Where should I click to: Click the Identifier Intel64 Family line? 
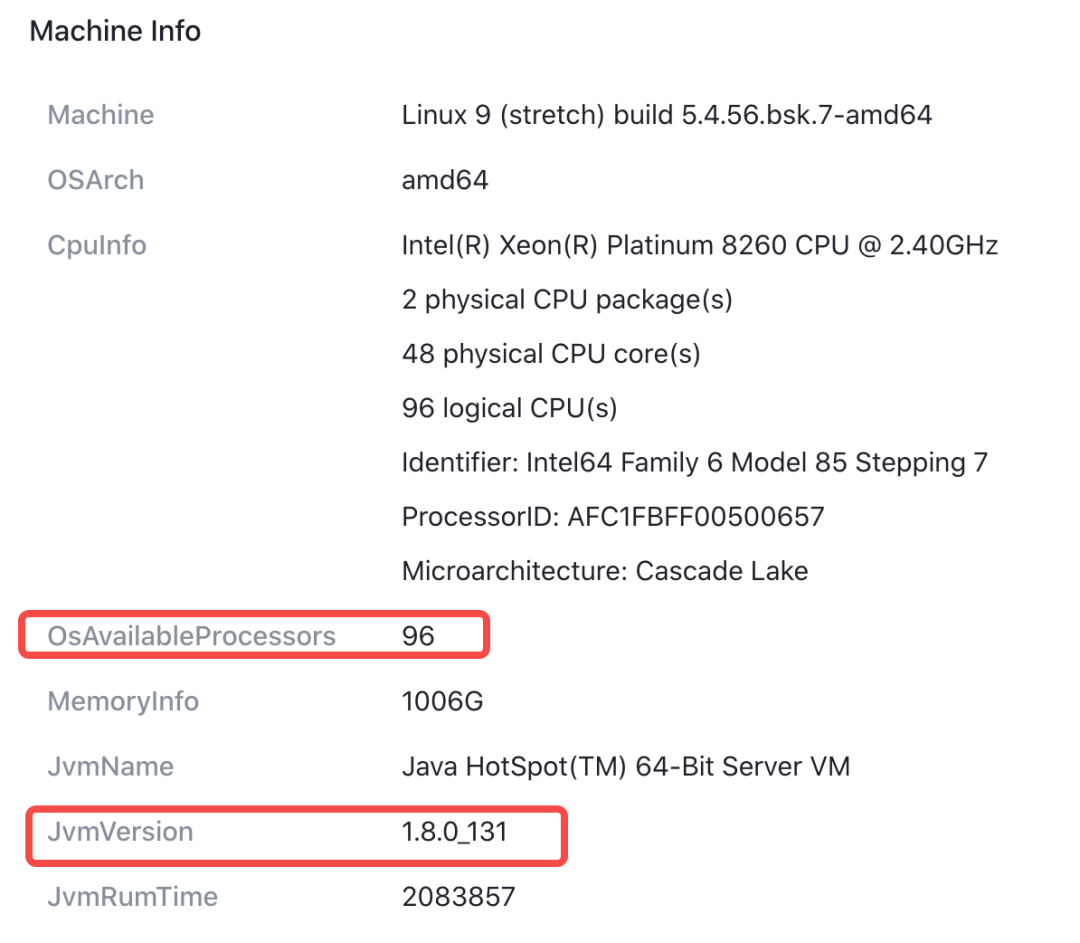pos(695,463)
